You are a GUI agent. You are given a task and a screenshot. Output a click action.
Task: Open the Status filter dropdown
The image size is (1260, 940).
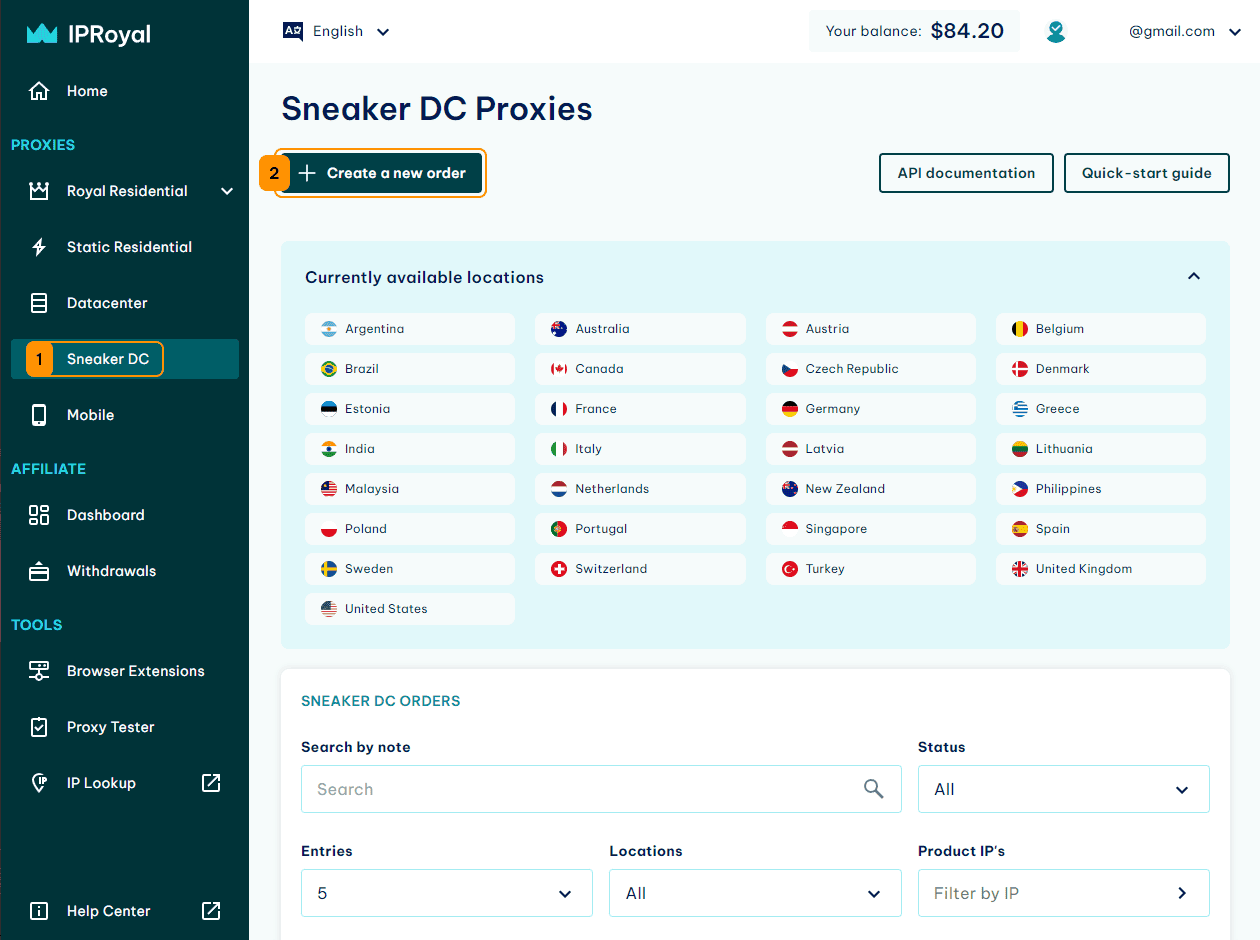[1064, 789]
